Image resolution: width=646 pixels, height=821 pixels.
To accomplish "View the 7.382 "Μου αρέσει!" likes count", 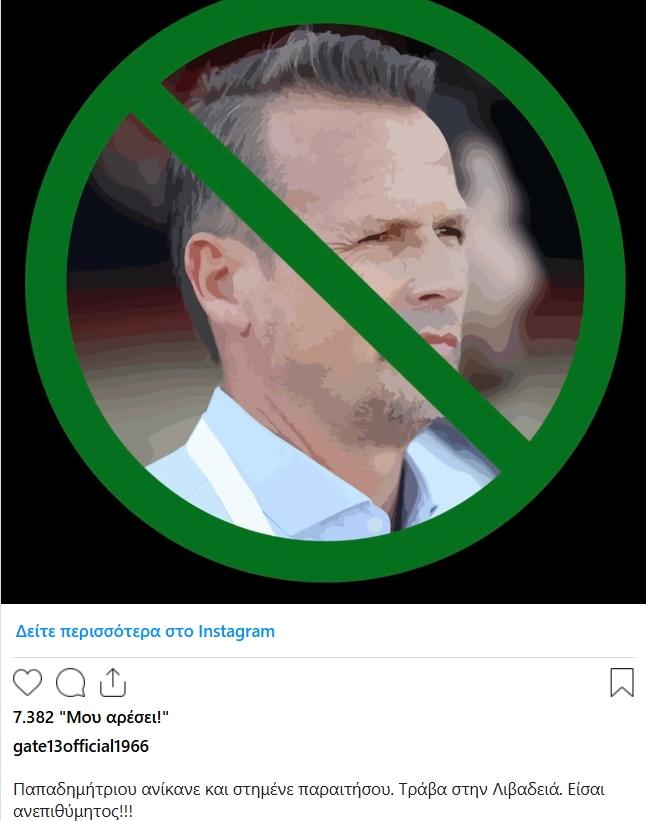I will click(91, 717).
